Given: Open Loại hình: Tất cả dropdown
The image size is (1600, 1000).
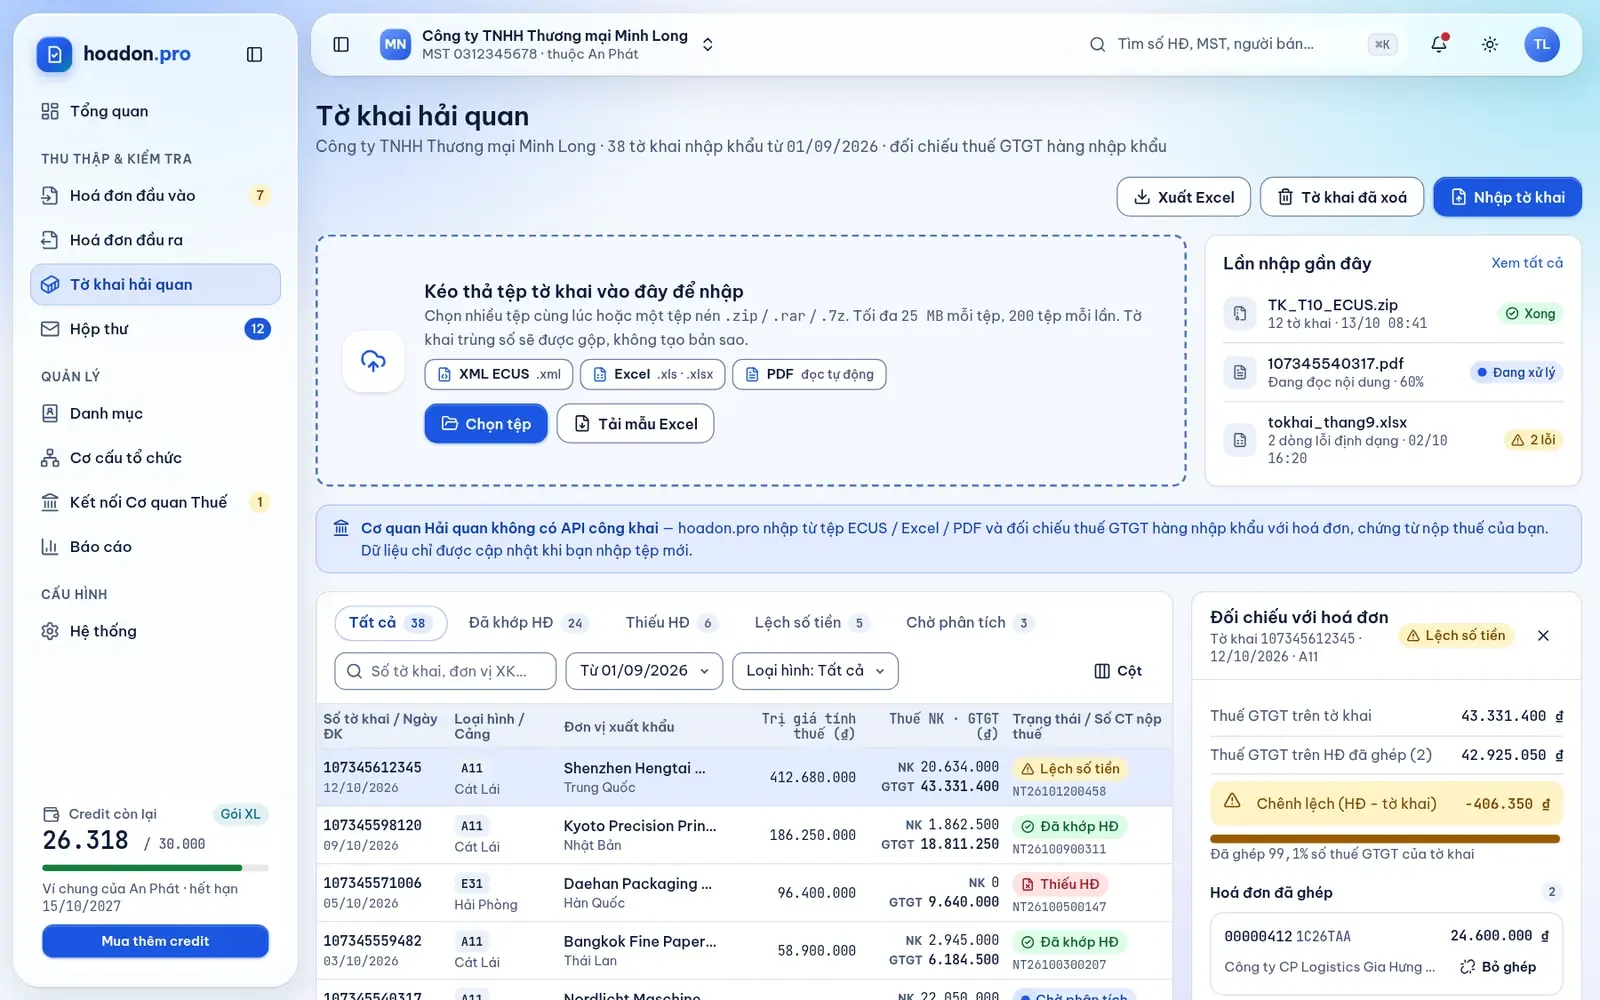Looking at the screenshot, I should point(815,671).
